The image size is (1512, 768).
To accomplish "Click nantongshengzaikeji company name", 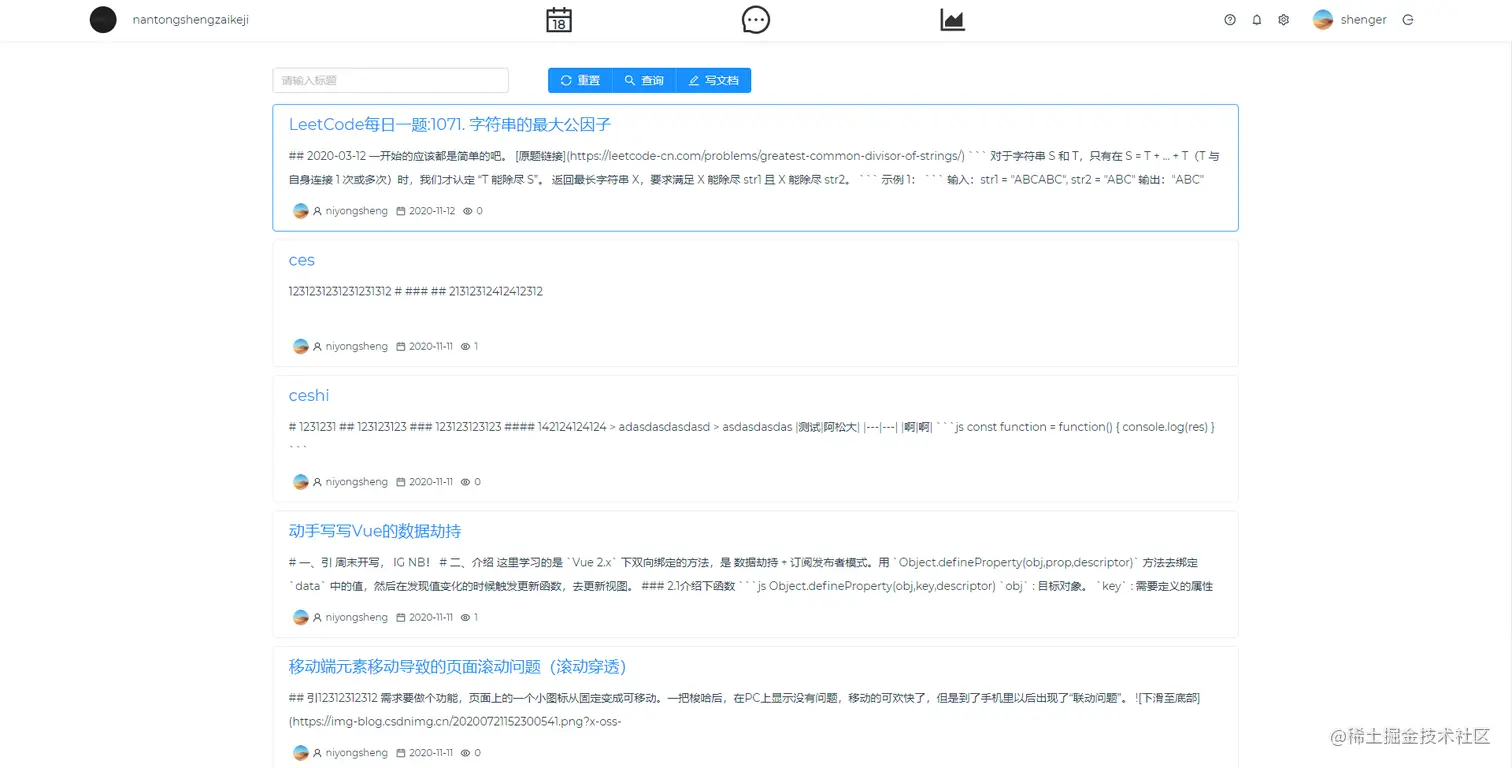I will (190, 20).
